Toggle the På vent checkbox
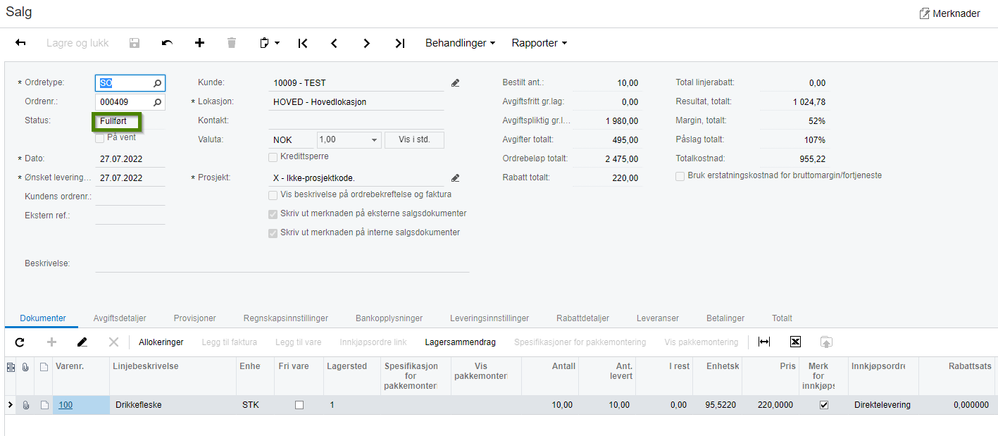This screenshot has width=998, height=436. tap(99, 137)
